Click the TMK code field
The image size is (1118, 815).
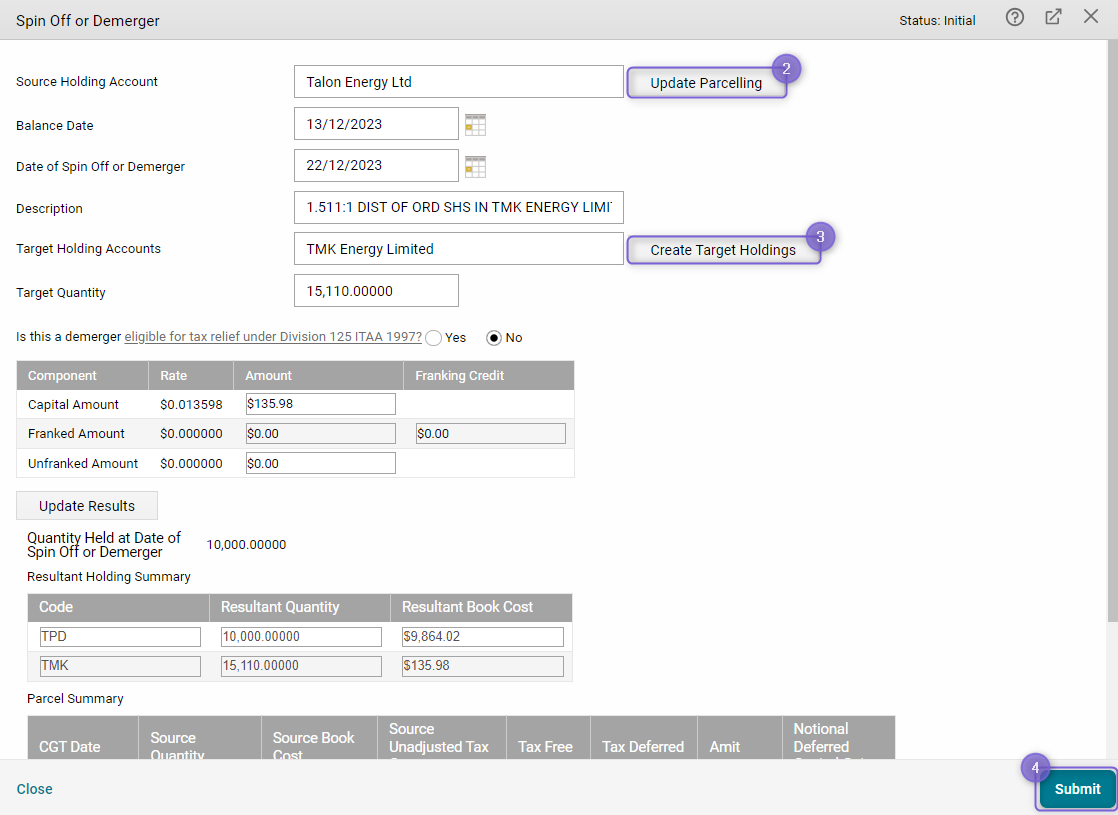coord(120,666)
